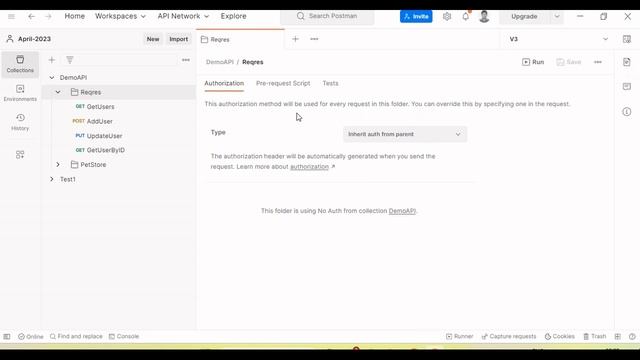
Task: Open the configure workspace sidebar icon
Action: tap(20, 154)
